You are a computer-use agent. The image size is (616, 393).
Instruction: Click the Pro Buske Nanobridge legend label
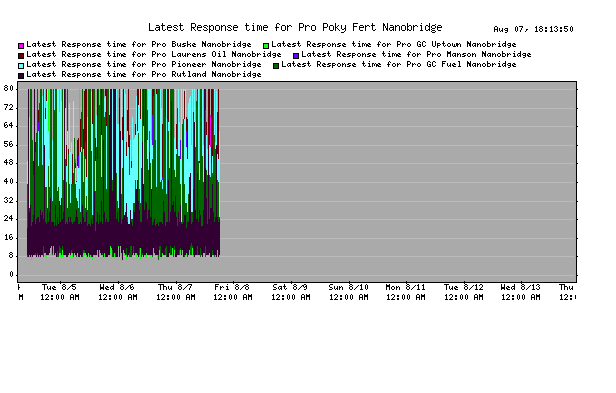click(x=139, y=44)
